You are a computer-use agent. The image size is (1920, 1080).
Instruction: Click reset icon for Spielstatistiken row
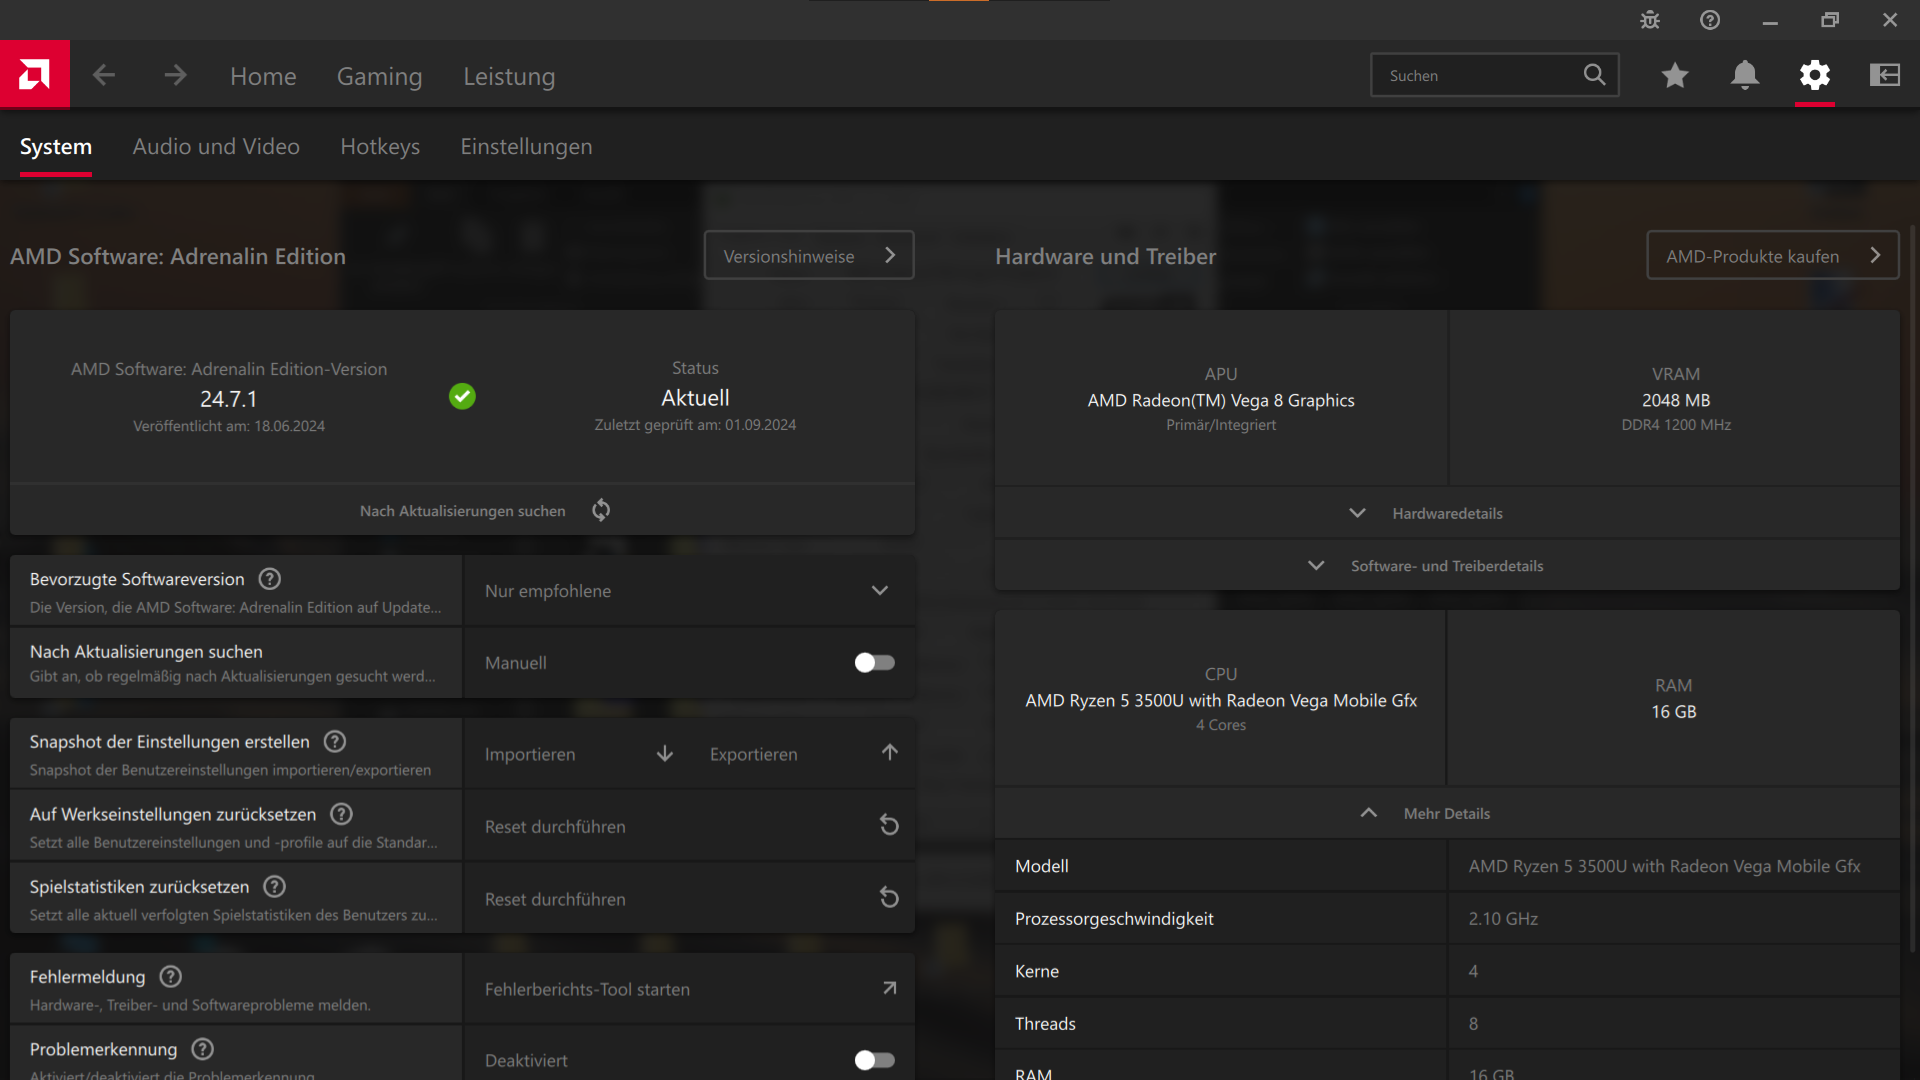(889, 898)
